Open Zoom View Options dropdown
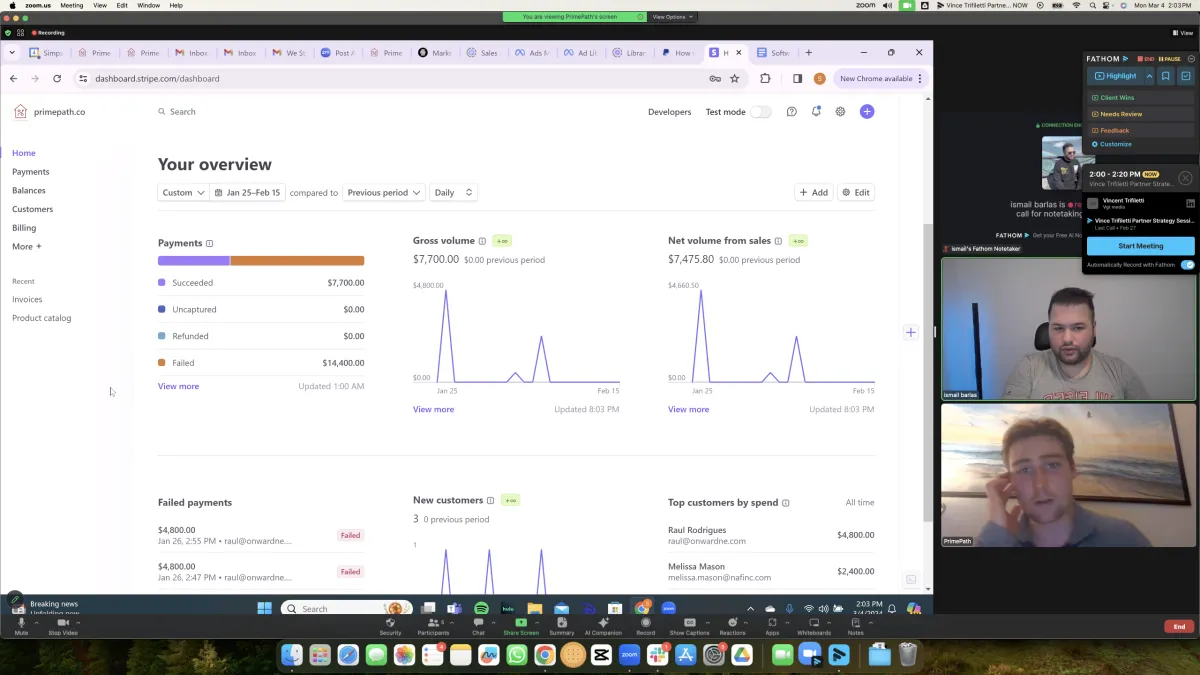This screenshot has width=1200, height=675. coord(672,17)
